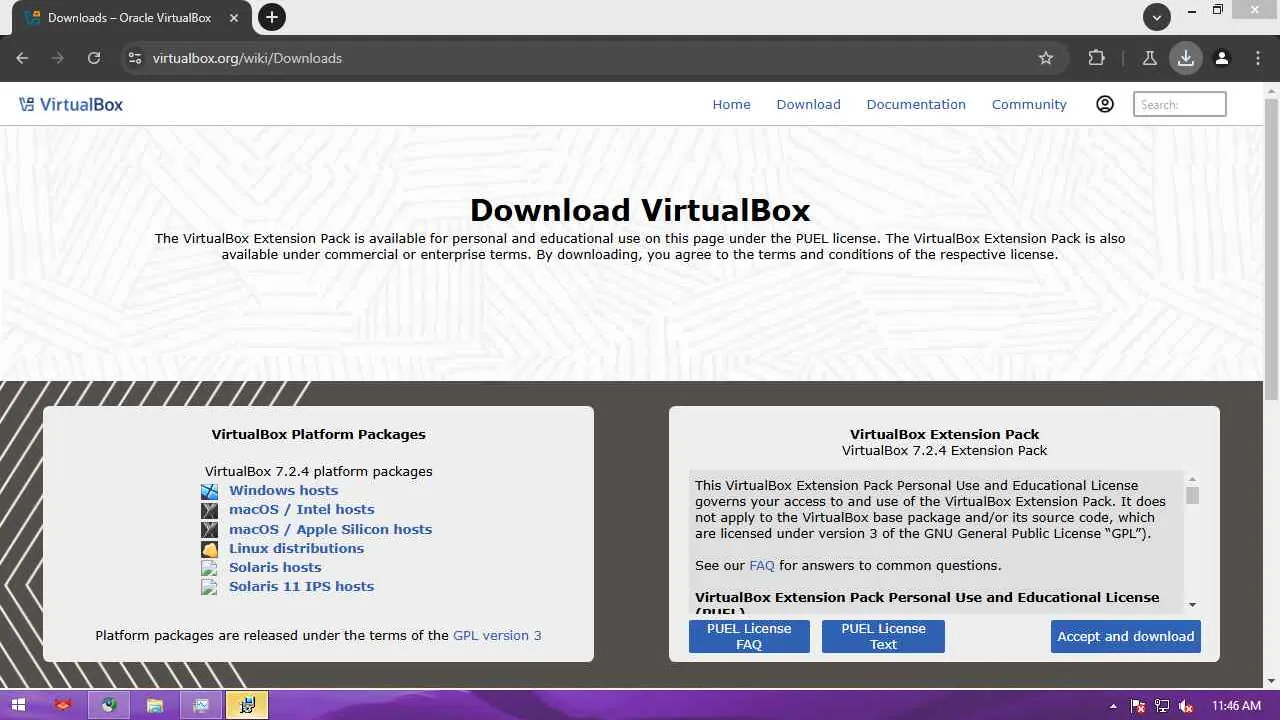Open the Action Center flag tray icon
The width and height of the screenshot is (1280, 720).
(x=1138, y=706)
